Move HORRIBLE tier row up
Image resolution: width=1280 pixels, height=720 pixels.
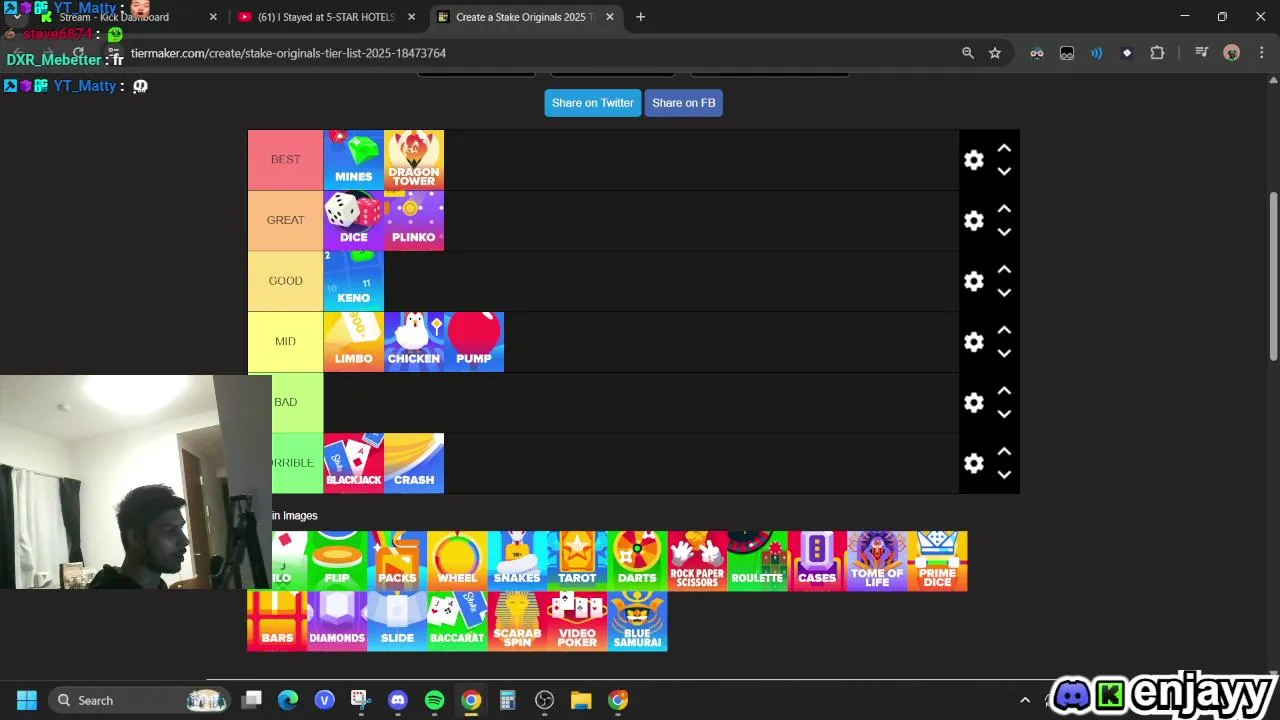(1004, 451)
